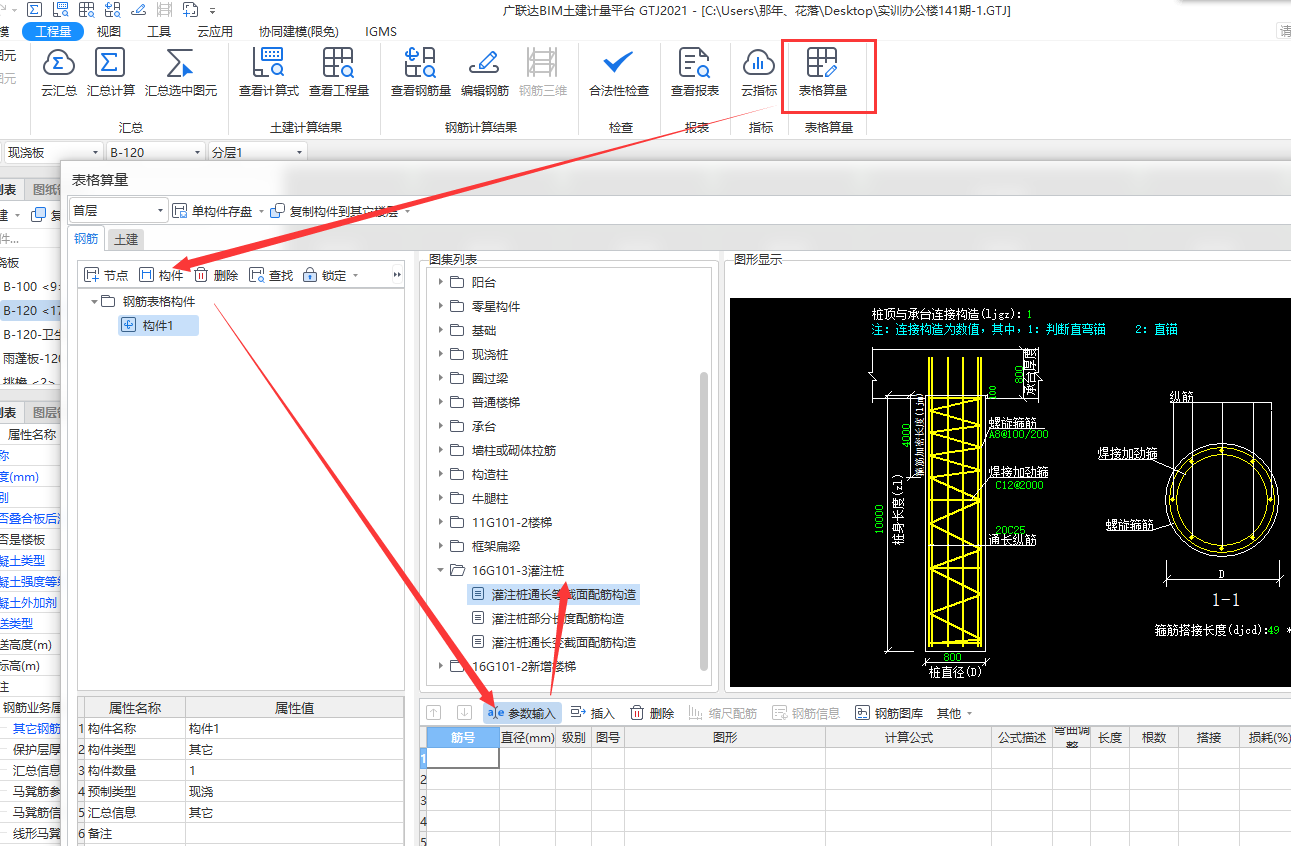
Task: Click the pencil icon in quick access toolbar
Action: 137,10
